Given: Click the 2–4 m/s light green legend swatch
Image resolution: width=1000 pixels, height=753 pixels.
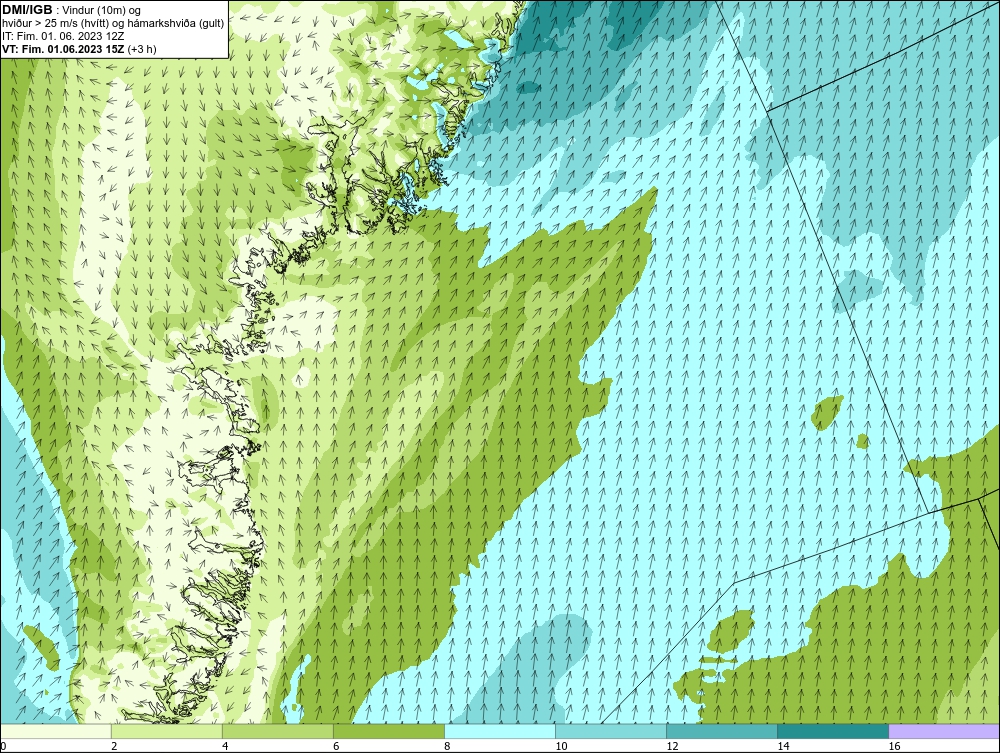Looking at the screenshot, I should point(167,731).
